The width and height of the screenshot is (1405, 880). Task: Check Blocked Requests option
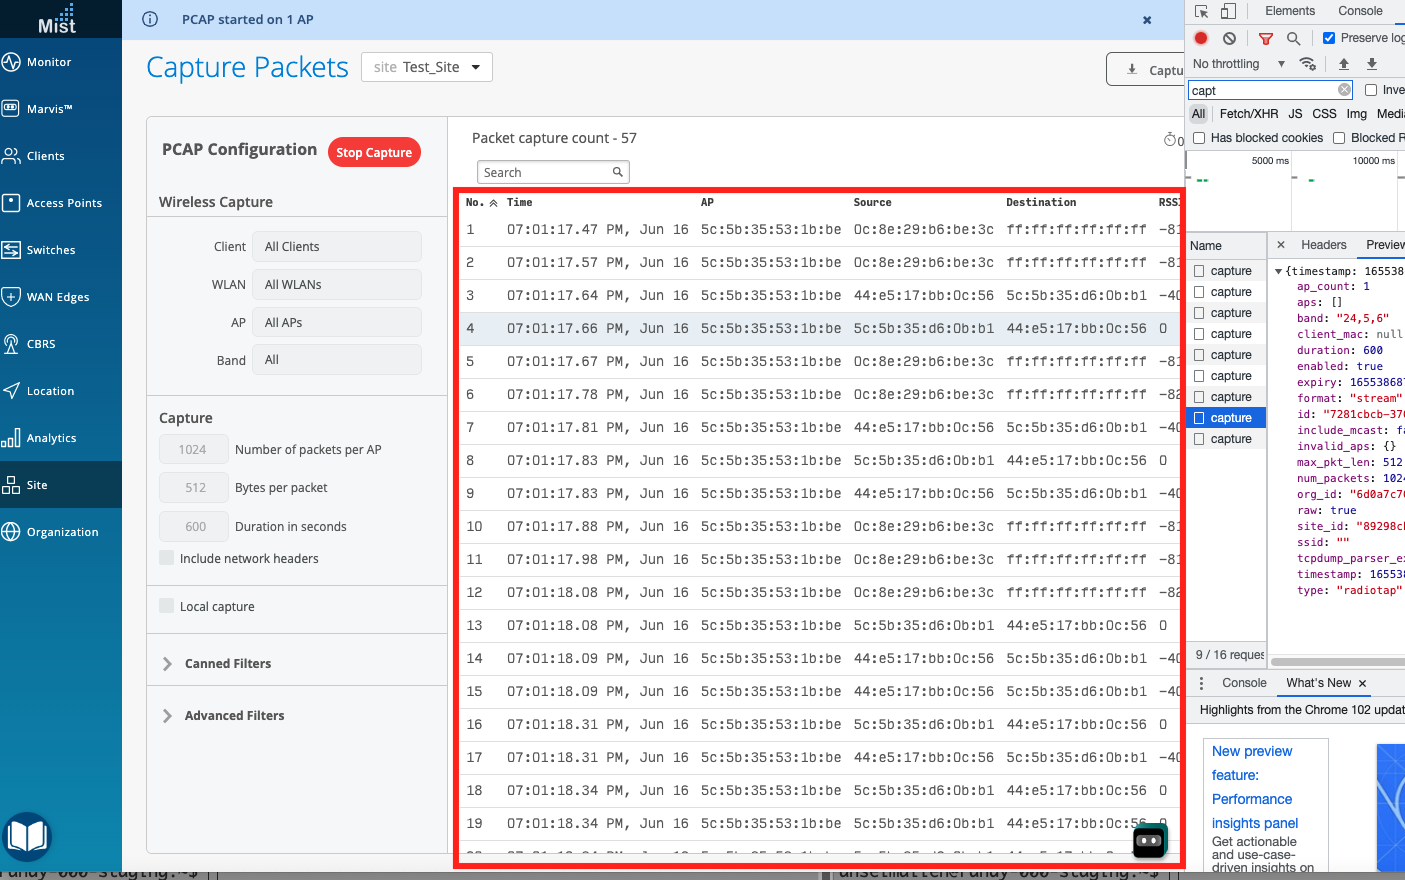click(x=1339, y=138)
